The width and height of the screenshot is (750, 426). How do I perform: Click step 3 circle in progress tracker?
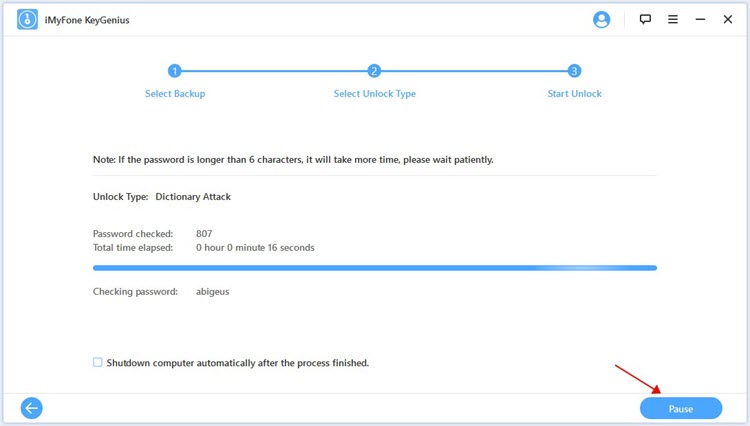[x=574, y=71]
